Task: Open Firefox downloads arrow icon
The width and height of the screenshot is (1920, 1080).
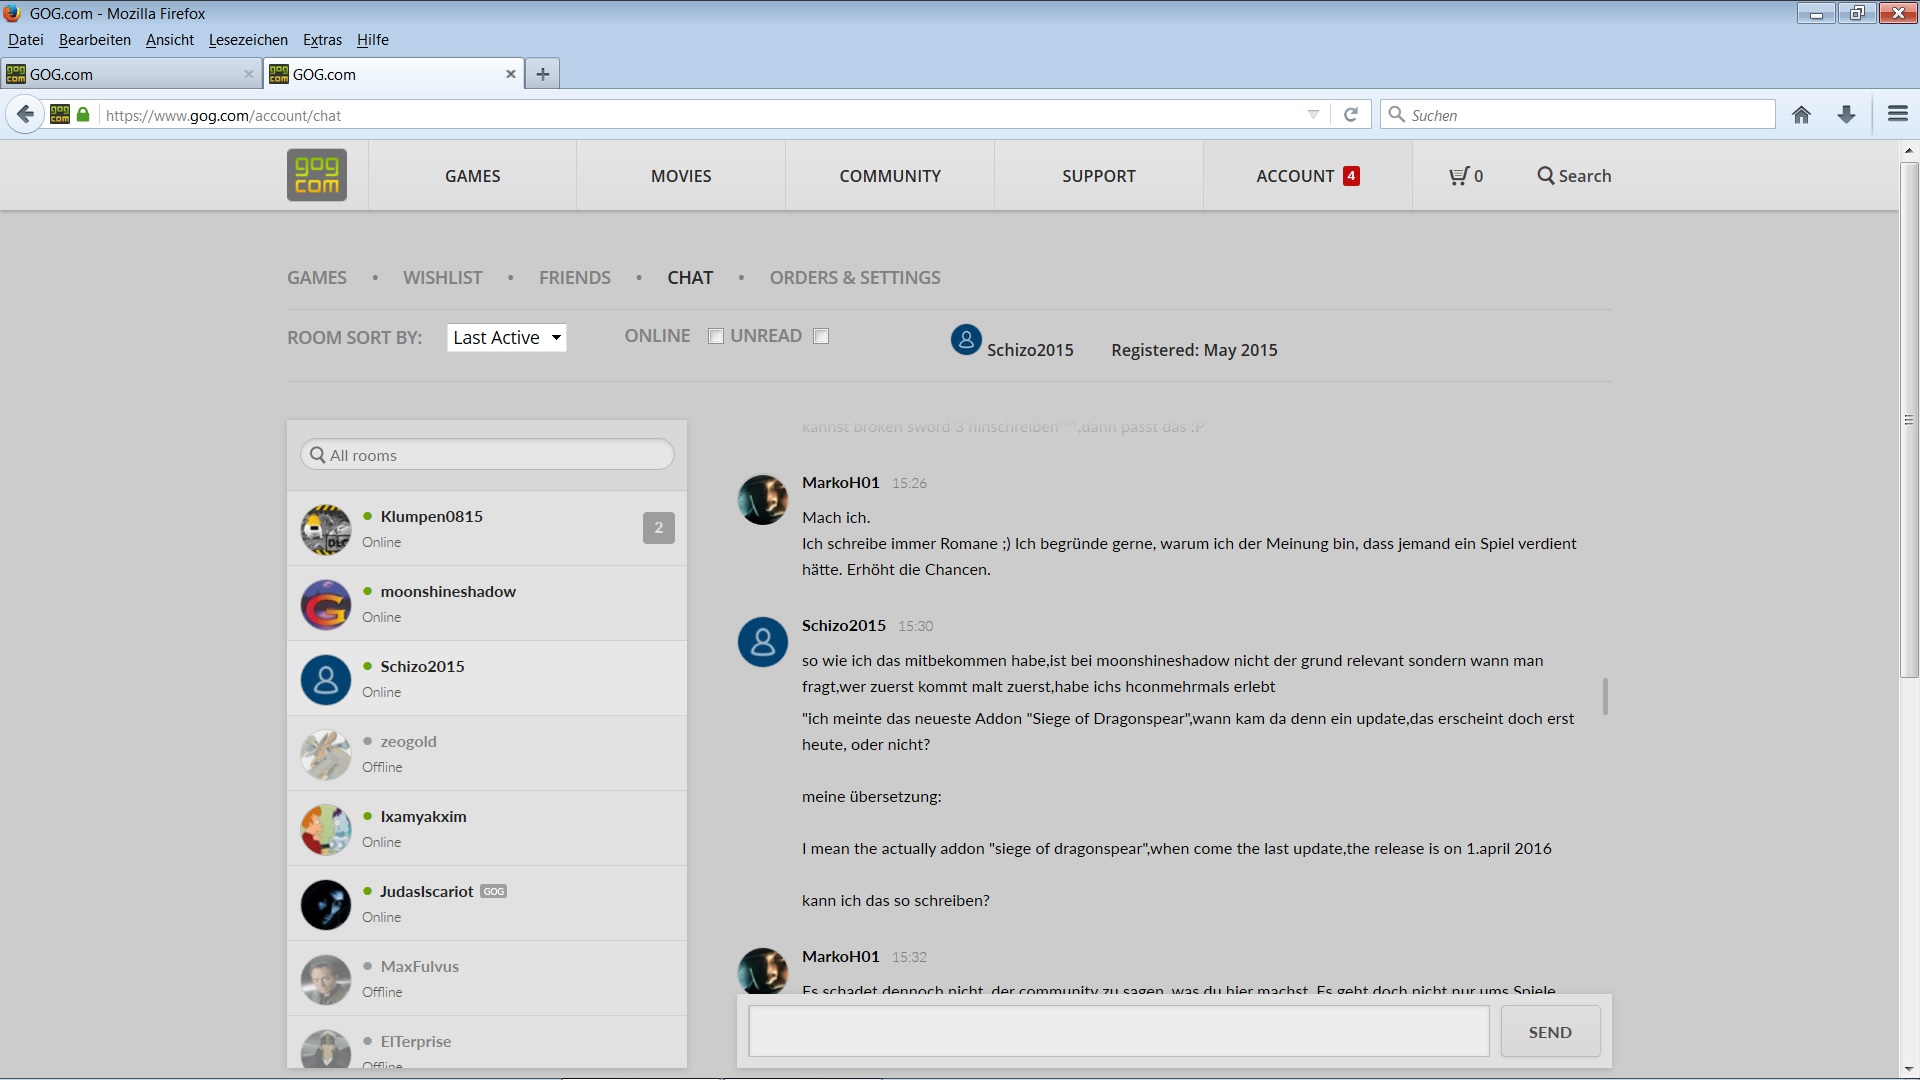Action: [x=1846, y=115]
